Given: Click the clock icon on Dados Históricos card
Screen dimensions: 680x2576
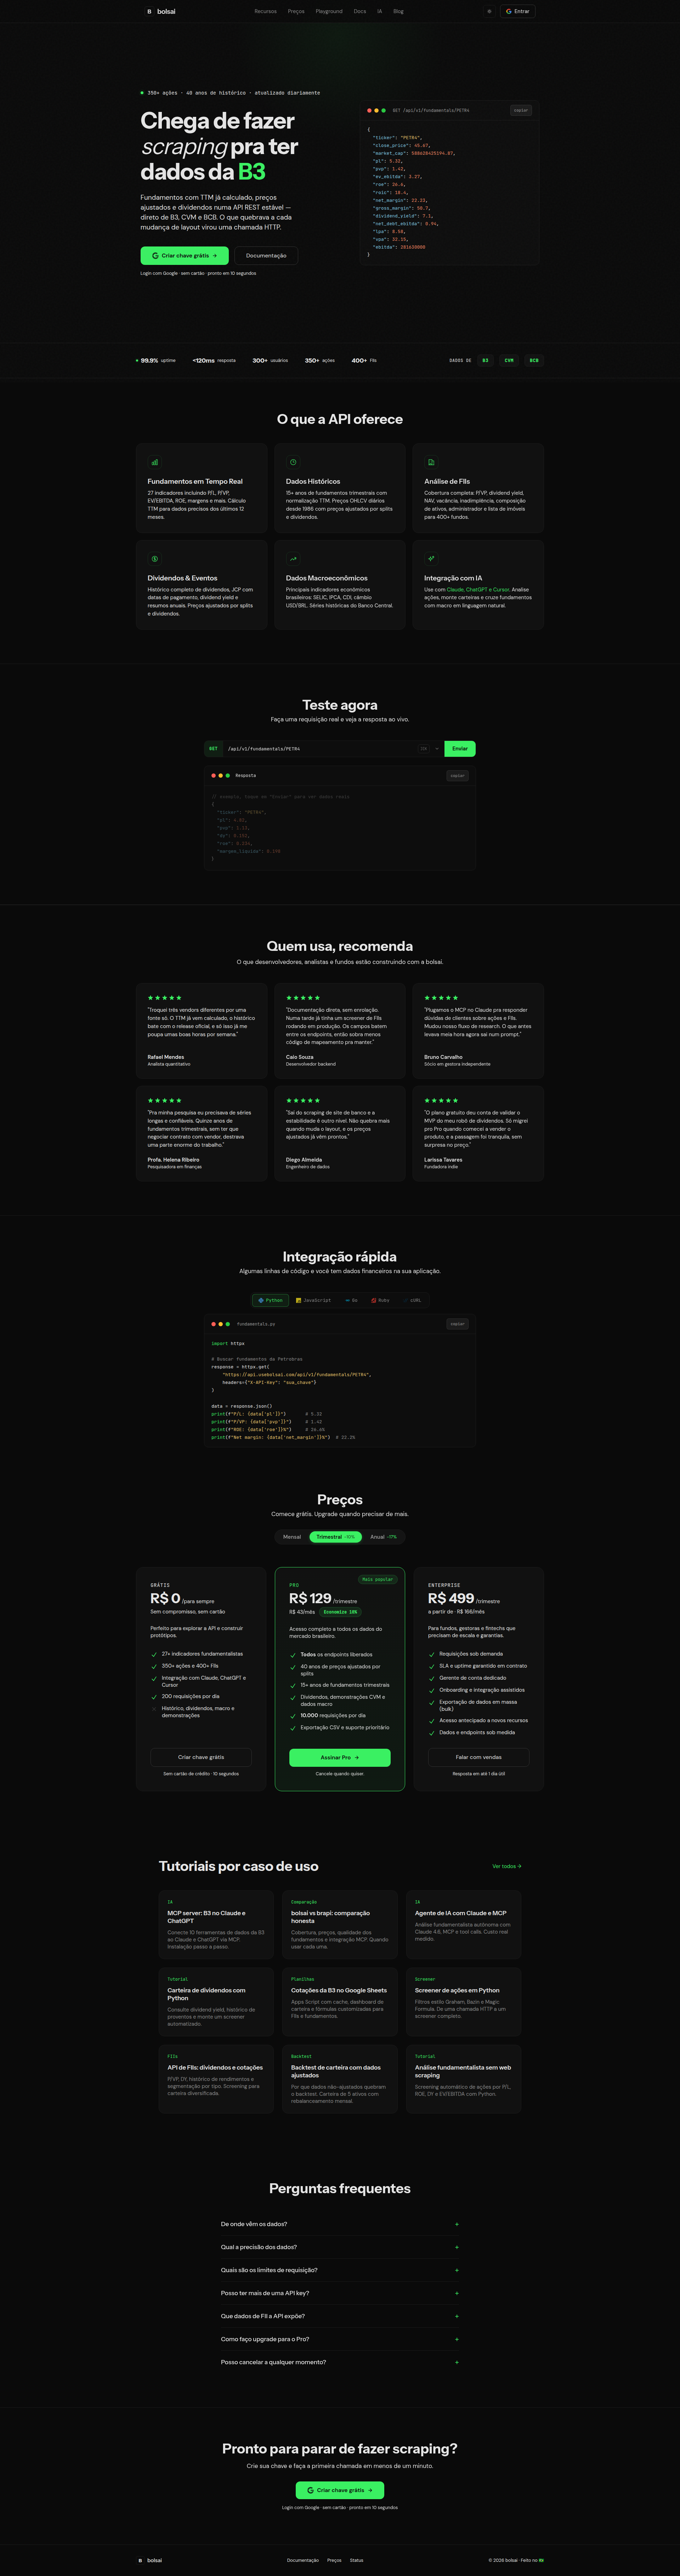Looking at the screenshot, I should coord(293,462).
